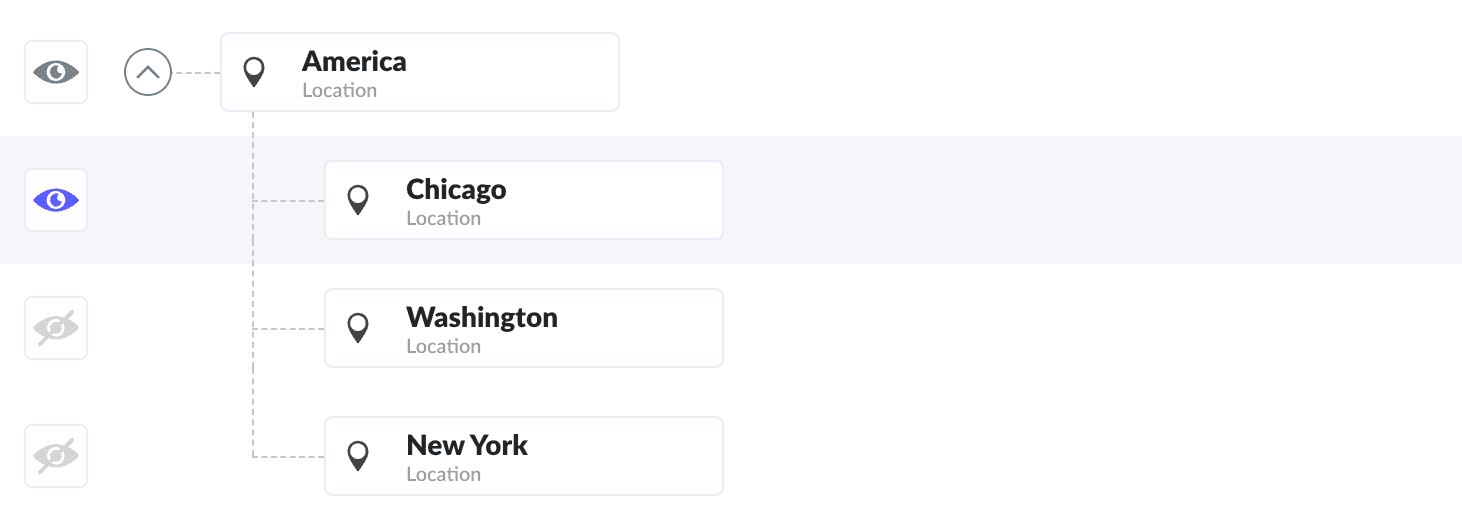Show Washington using its crossed-out eye icon
The width and height of the screenshot is (1462, 530).
56,328
